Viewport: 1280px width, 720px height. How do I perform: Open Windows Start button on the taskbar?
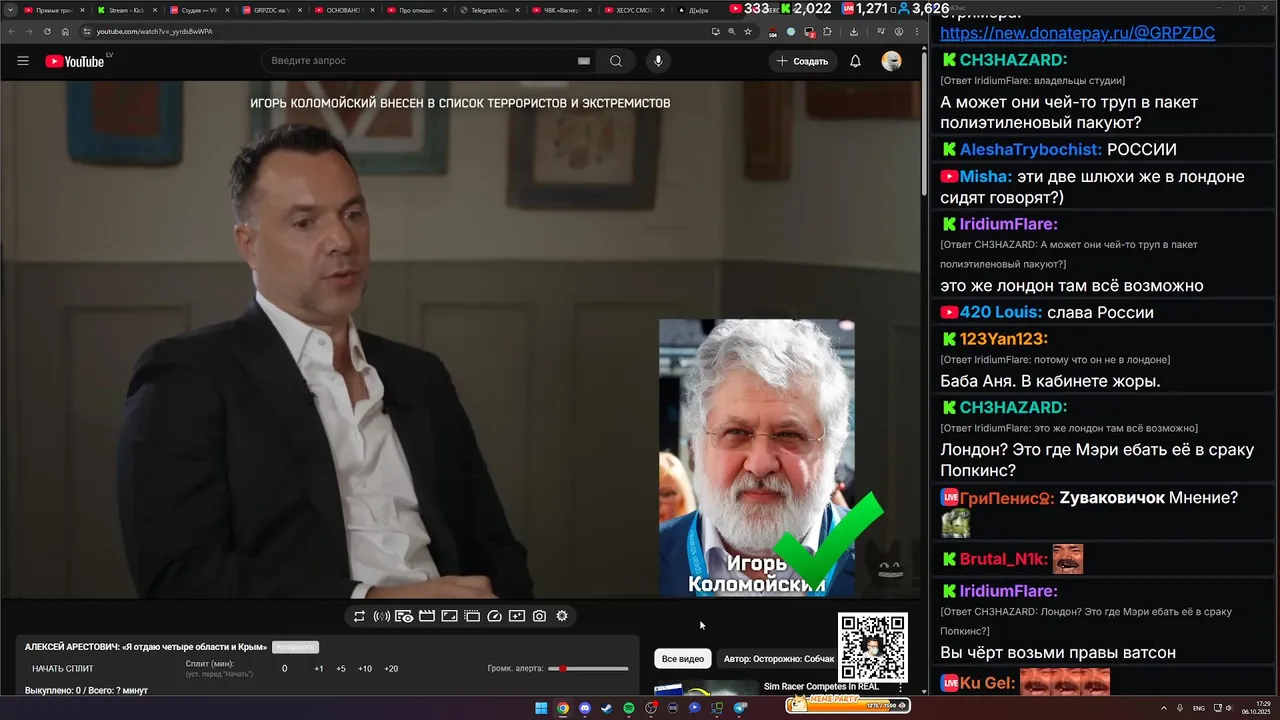click(541, 708)
